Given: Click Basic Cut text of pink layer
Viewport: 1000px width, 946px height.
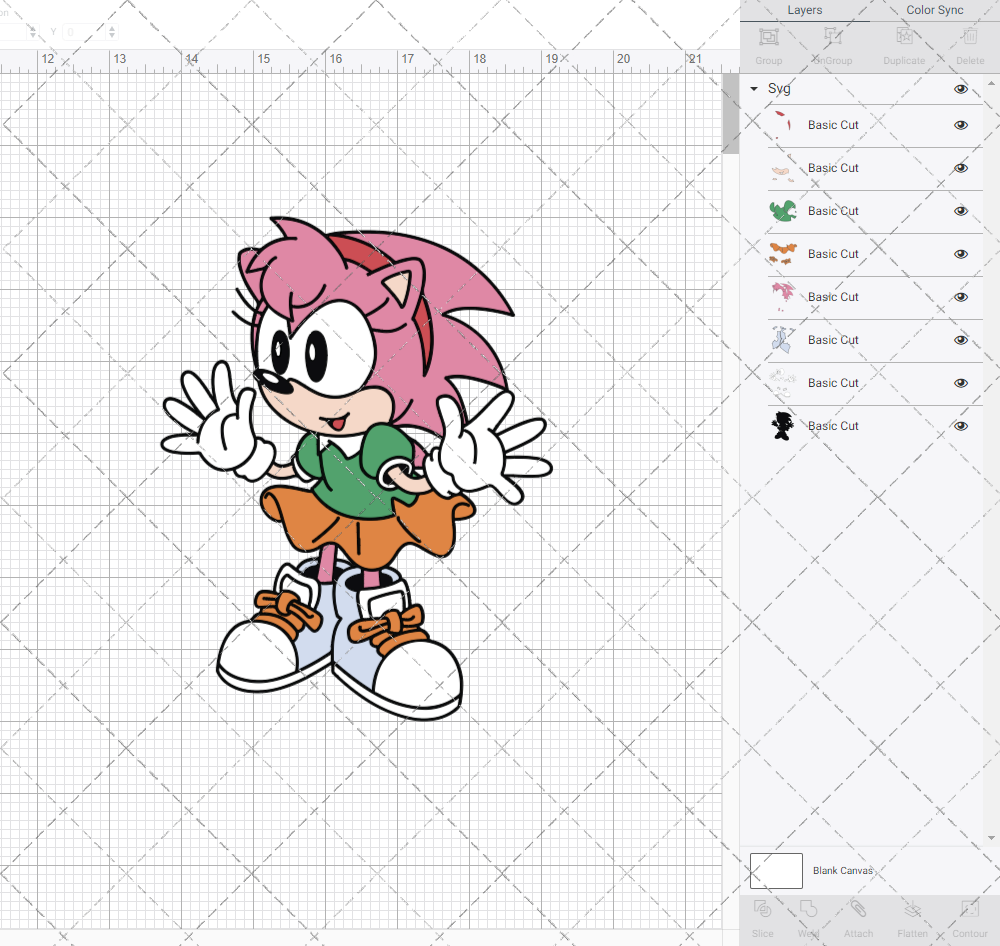Looking at the screenshot, I should [x=833, y=297].
